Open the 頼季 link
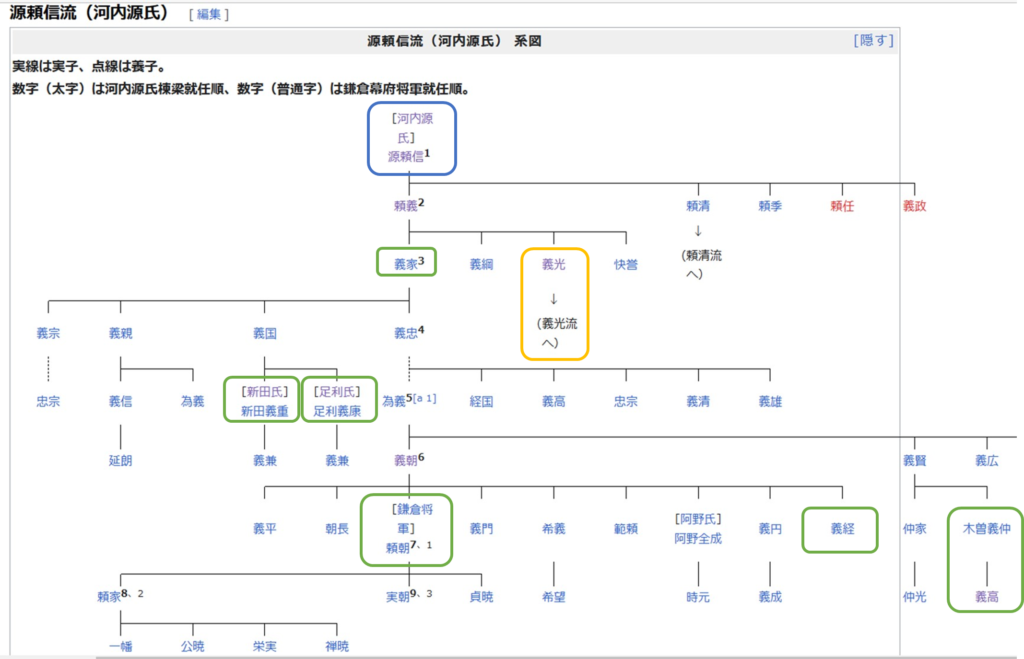The width and height of the screenshot is (1024, 659). tap(770, 206)
